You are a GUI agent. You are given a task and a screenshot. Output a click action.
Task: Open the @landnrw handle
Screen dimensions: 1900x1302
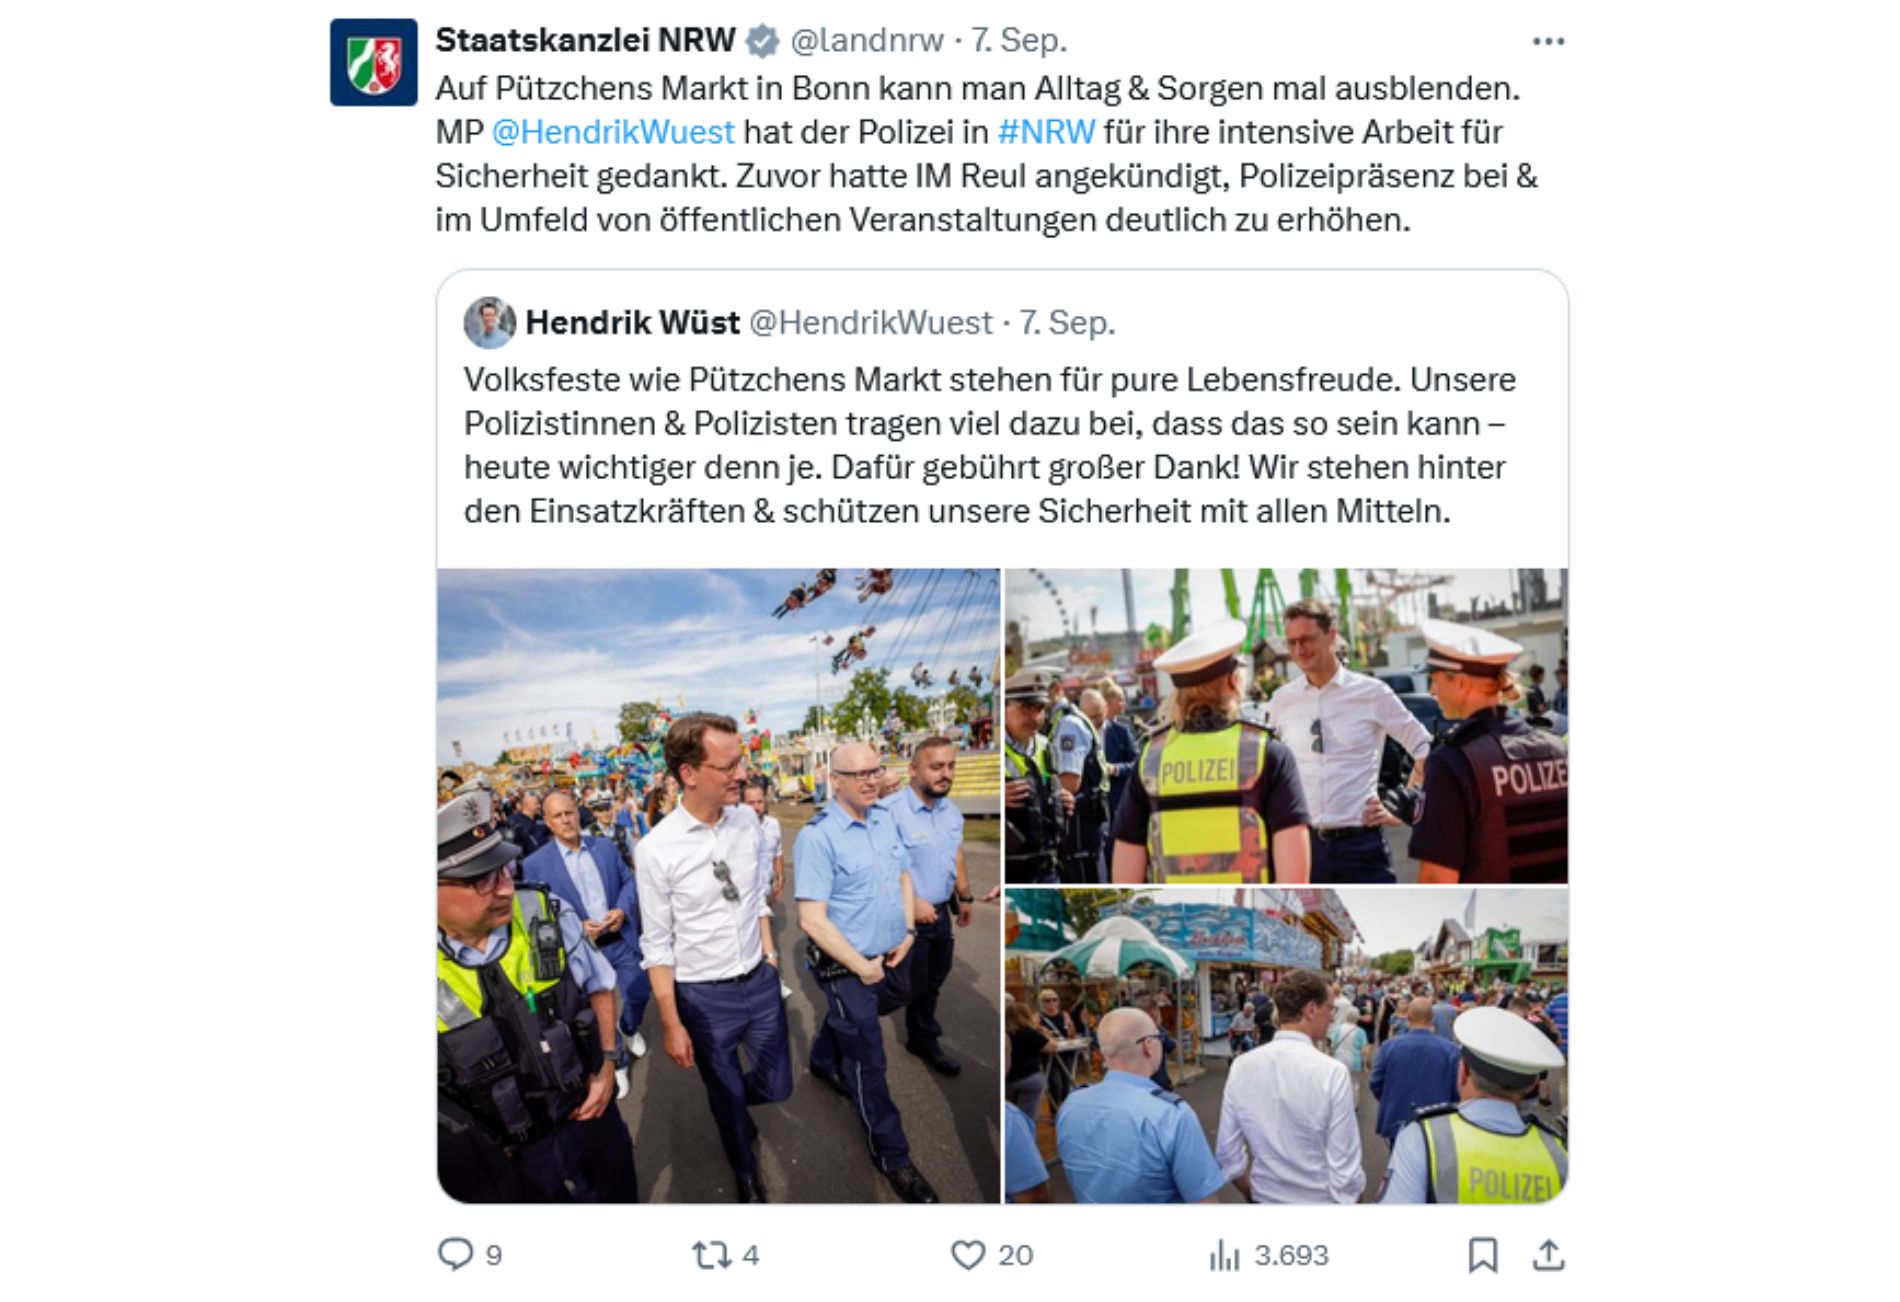(x=866, y=40)
